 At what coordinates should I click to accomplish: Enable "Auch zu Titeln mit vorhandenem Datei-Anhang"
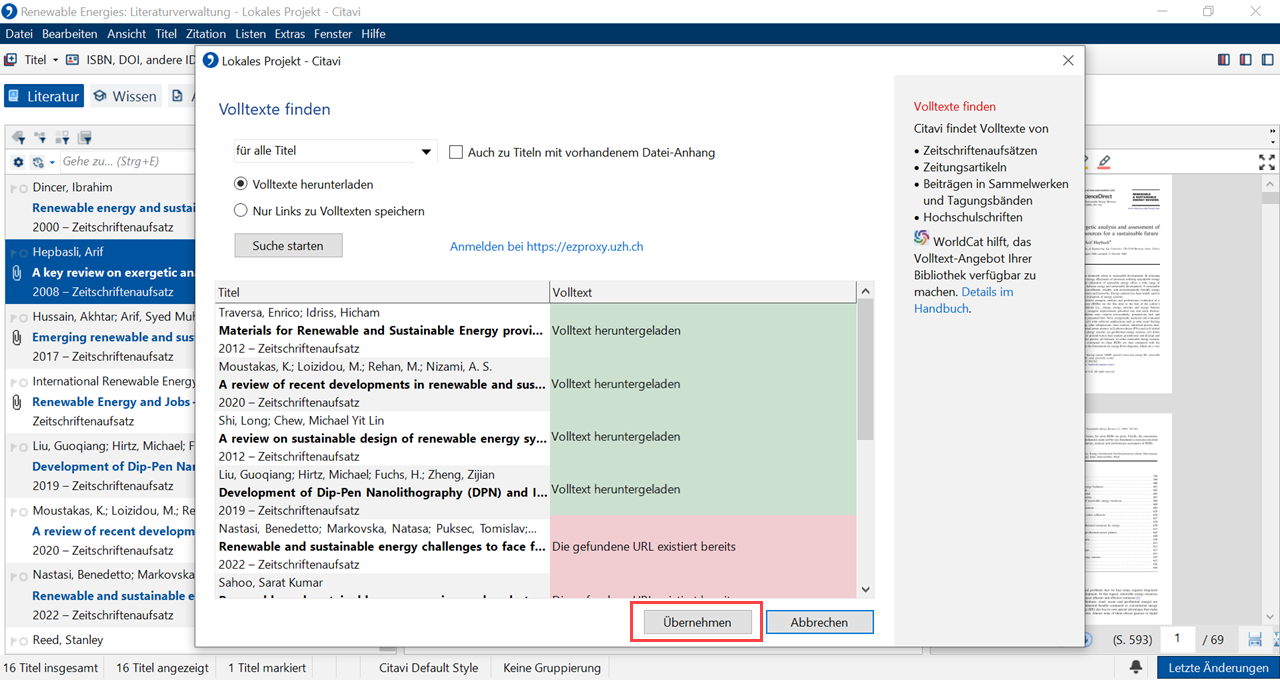coord(456,152)
